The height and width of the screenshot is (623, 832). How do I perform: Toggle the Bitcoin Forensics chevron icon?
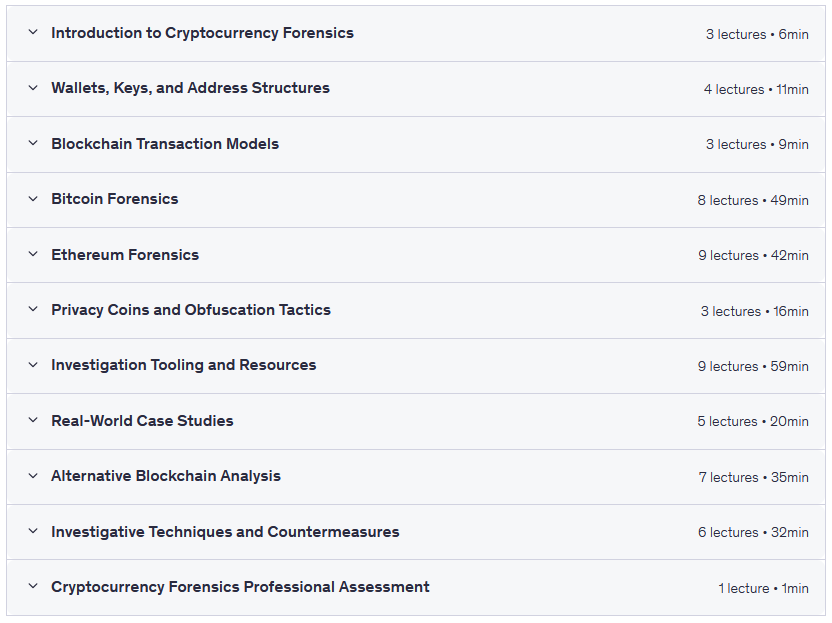[33, 199]
